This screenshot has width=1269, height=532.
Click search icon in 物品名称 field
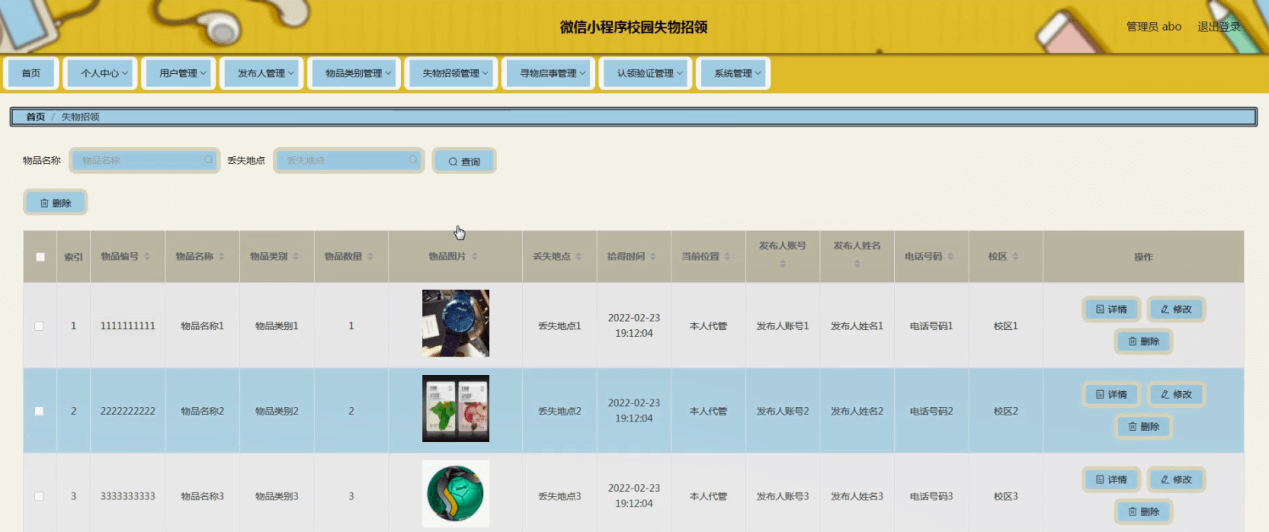pos(208,160)
